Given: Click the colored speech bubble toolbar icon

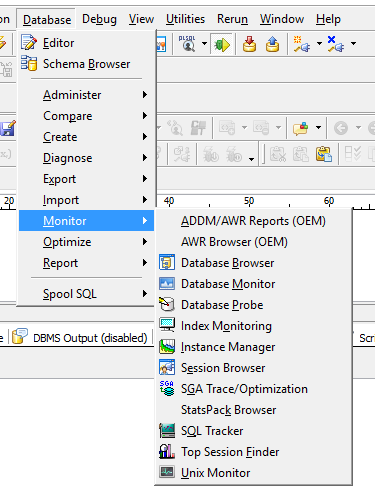Looking at the screenshot, I should (x=301, y=128).
